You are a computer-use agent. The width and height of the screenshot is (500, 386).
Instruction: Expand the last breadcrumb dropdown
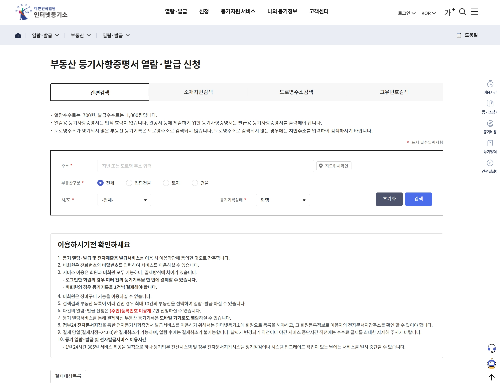tap(116, 35)
